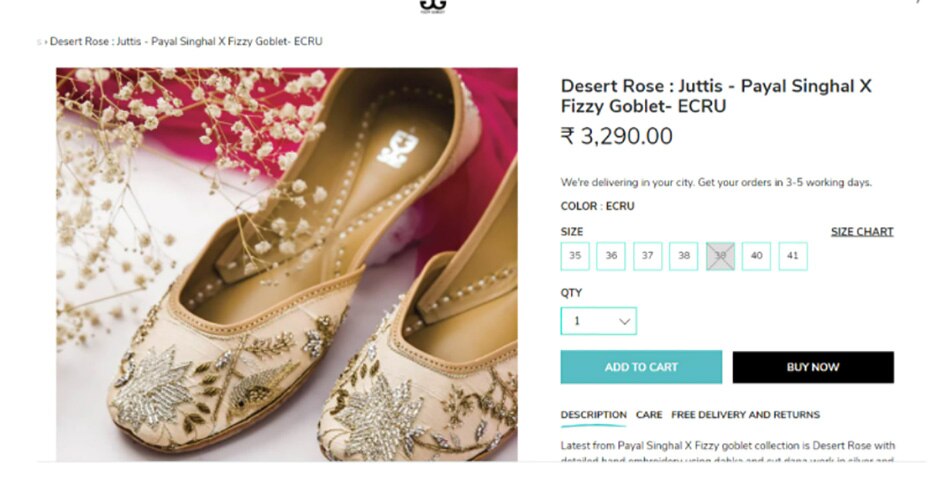
Task: Click the Fizzy Goblet logo at top
Action: (x=432, y=5)
